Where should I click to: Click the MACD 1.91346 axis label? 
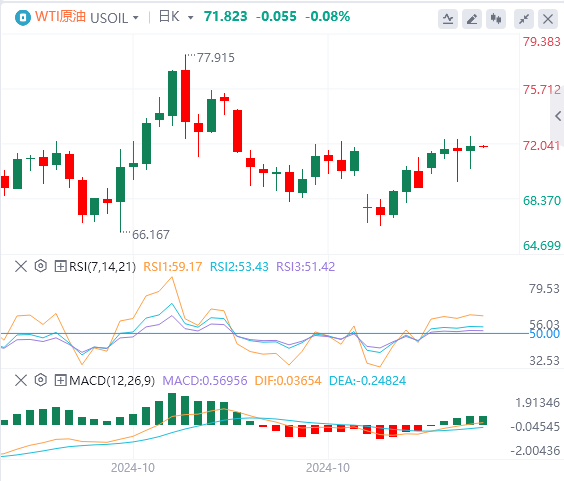coord(537,403)
